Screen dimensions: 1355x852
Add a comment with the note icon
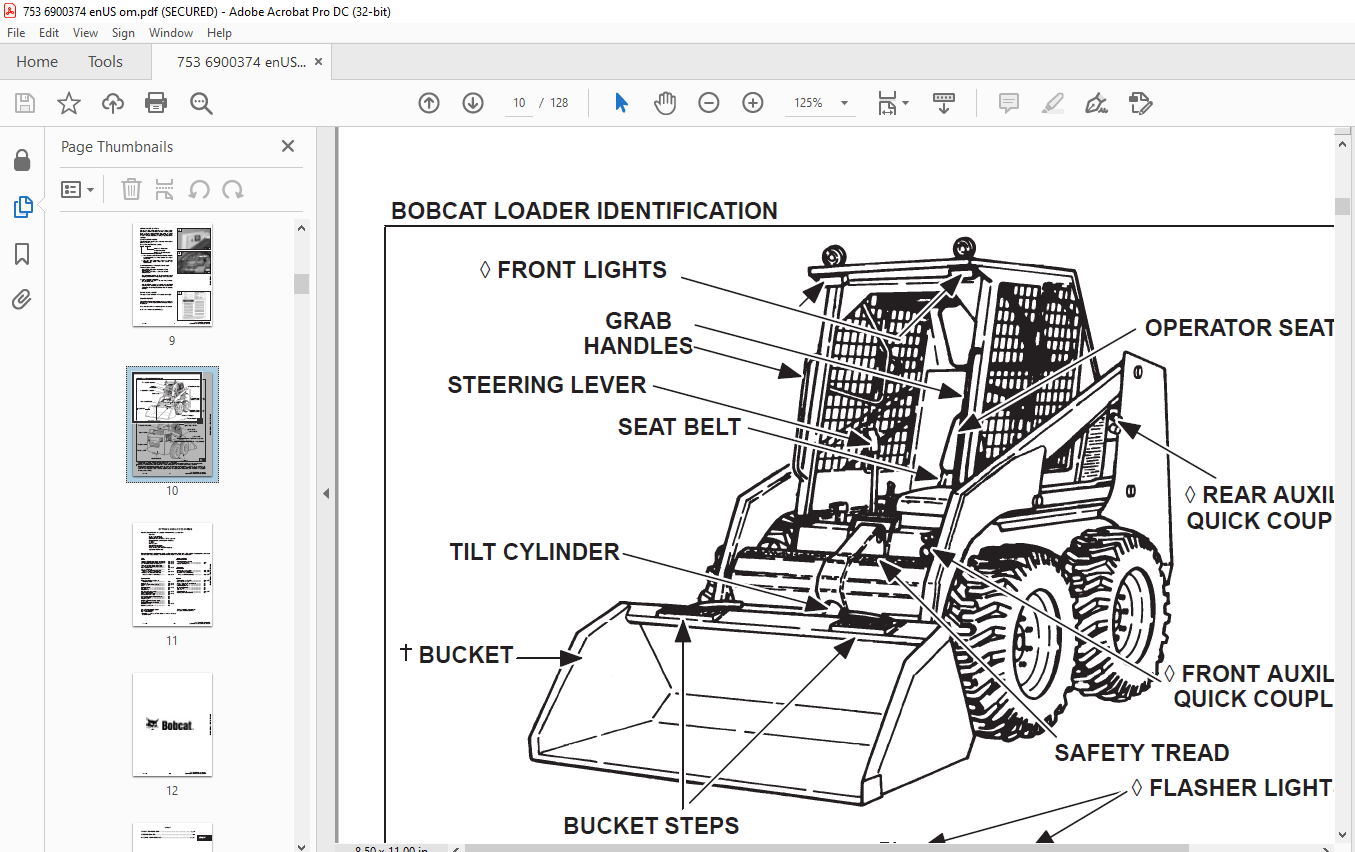1008,103
